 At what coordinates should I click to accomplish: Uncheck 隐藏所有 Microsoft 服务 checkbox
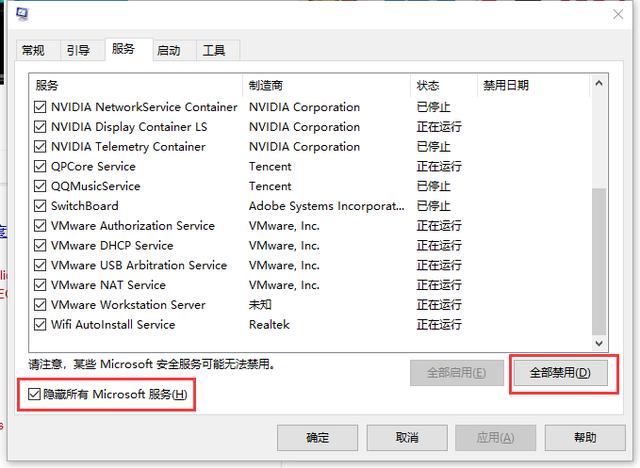click(34, 394)
